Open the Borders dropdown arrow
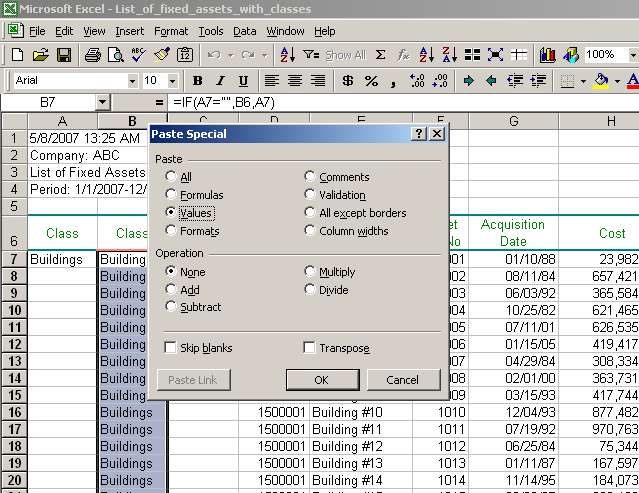The width and height of the screenshot is (639, 493). point(583,81)
